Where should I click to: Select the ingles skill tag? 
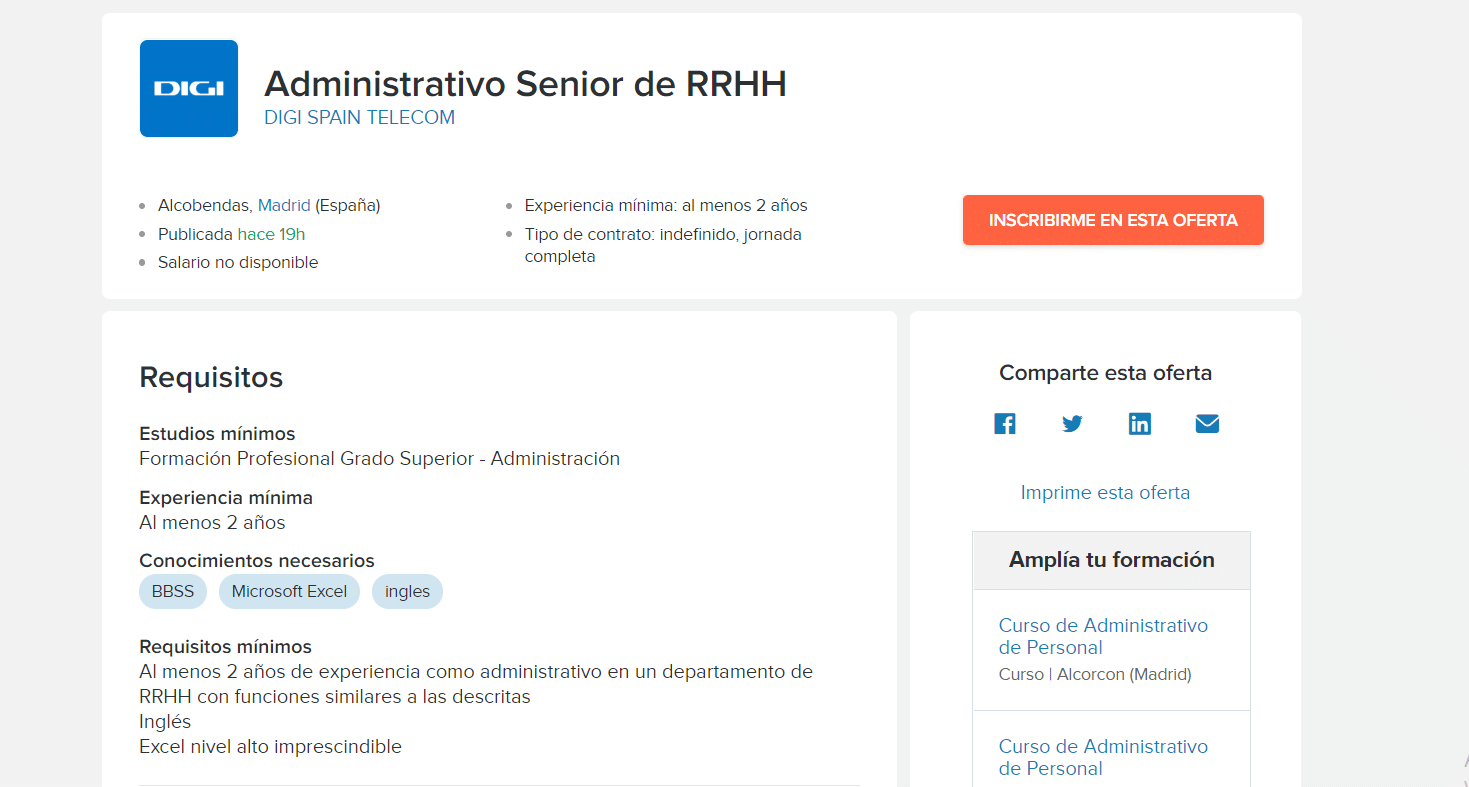point(407,591)
